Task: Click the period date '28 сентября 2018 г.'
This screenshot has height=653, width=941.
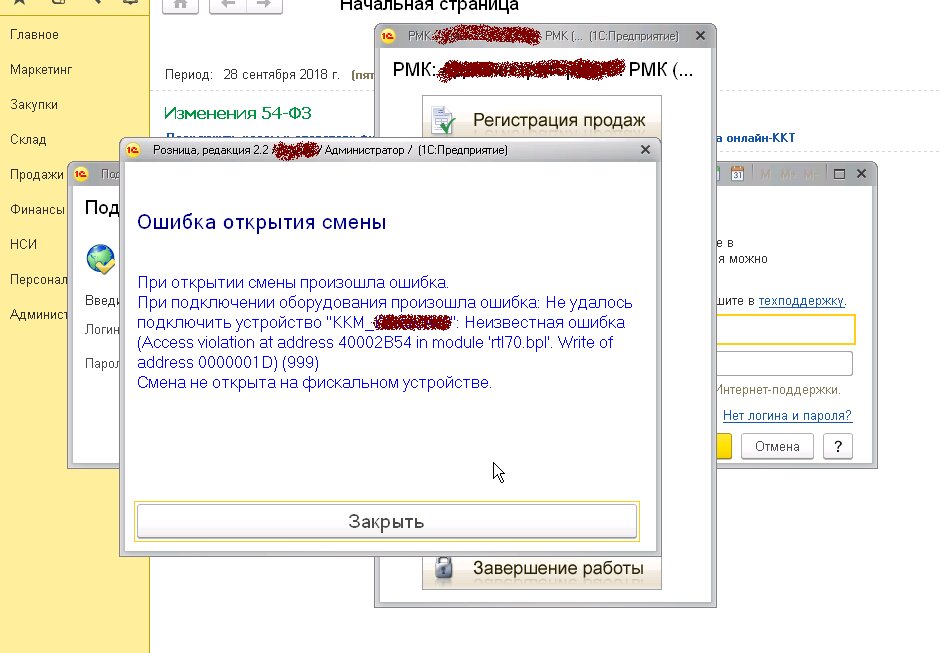Action: pos(281,74)
